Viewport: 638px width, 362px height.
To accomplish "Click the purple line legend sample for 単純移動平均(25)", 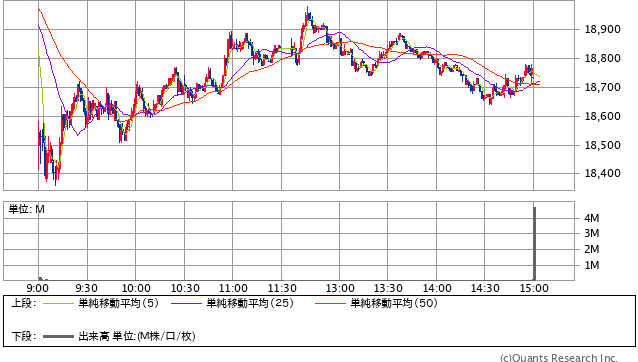I will click(x=186, y=303).
